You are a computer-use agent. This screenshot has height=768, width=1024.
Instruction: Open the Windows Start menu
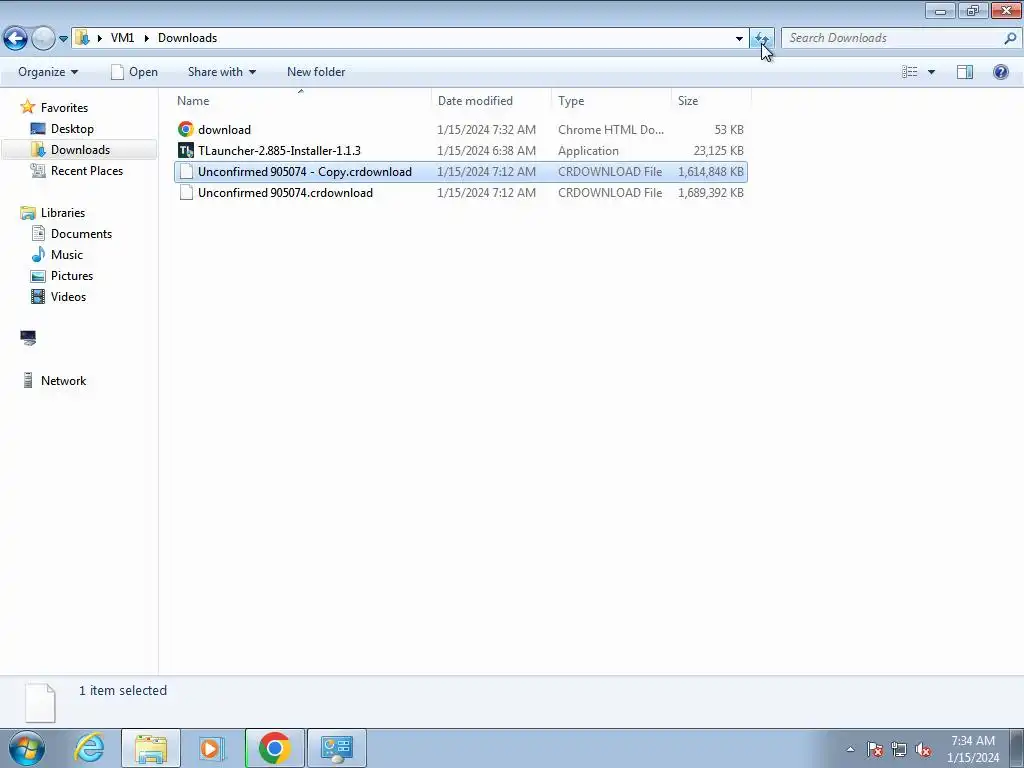click(x=27, y=748)
